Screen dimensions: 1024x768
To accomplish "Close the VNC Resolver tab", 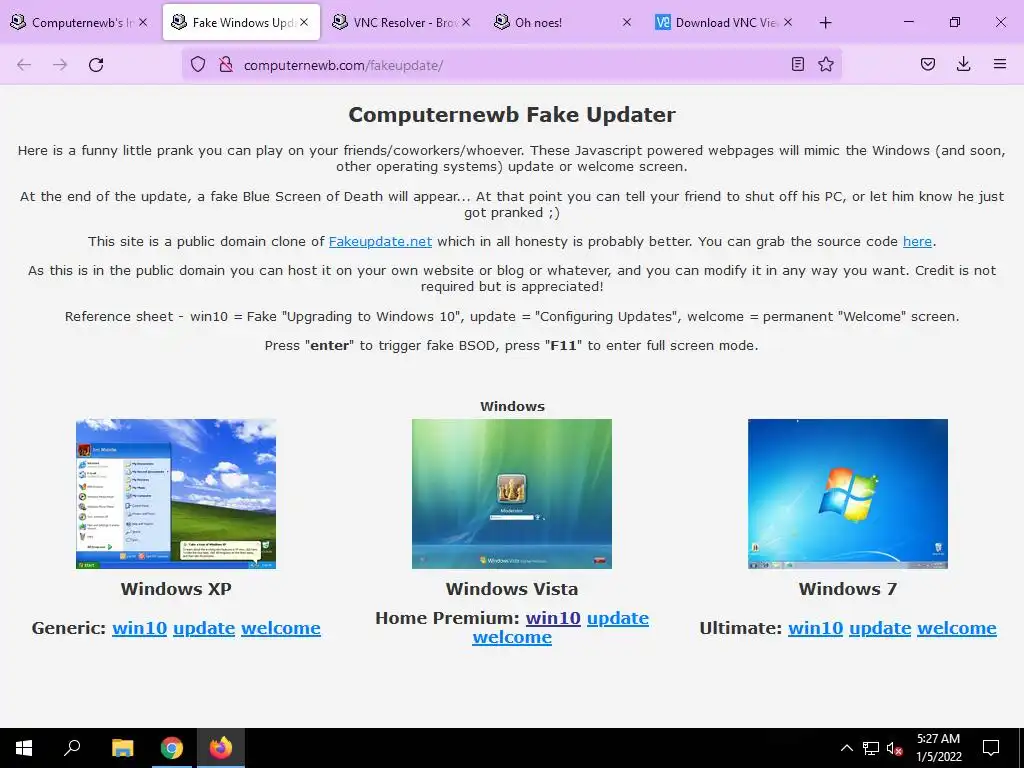I will click(x=466, y=22).
